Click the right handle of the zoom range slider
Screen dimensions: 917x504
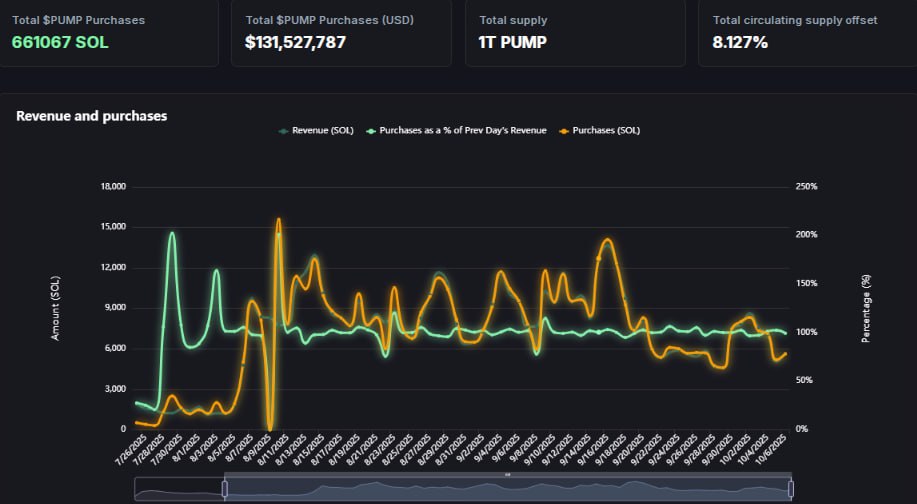[791, 489]
